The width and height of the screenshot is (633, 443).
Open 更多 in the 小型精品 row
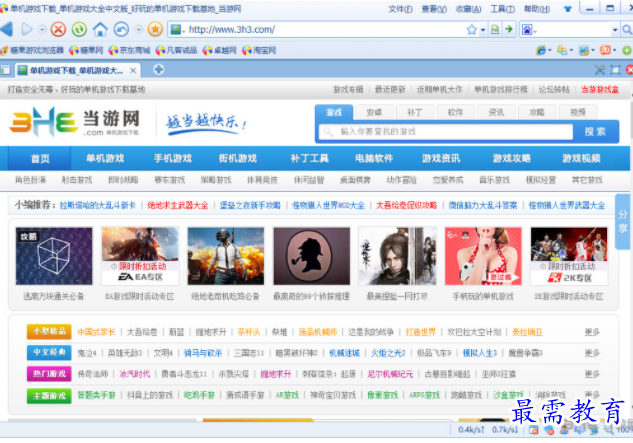(x=592, y=332)
